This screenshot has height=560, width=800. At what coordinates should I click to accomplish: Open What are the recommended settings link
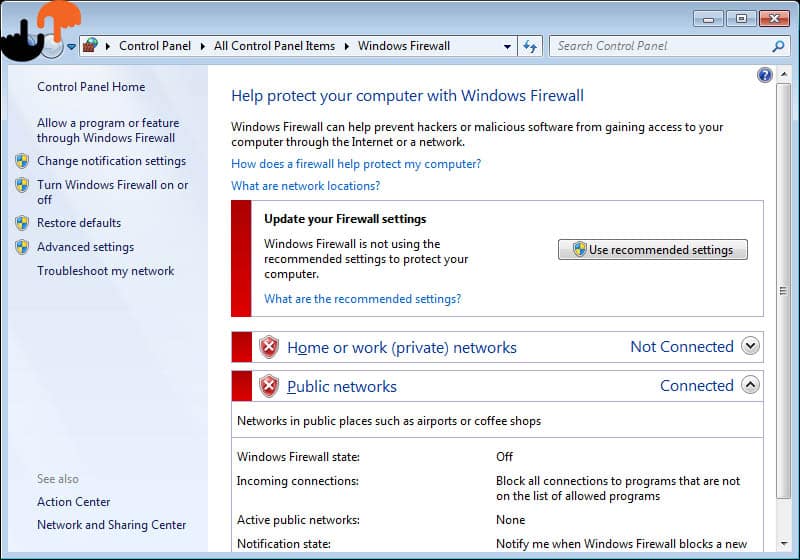362,298
